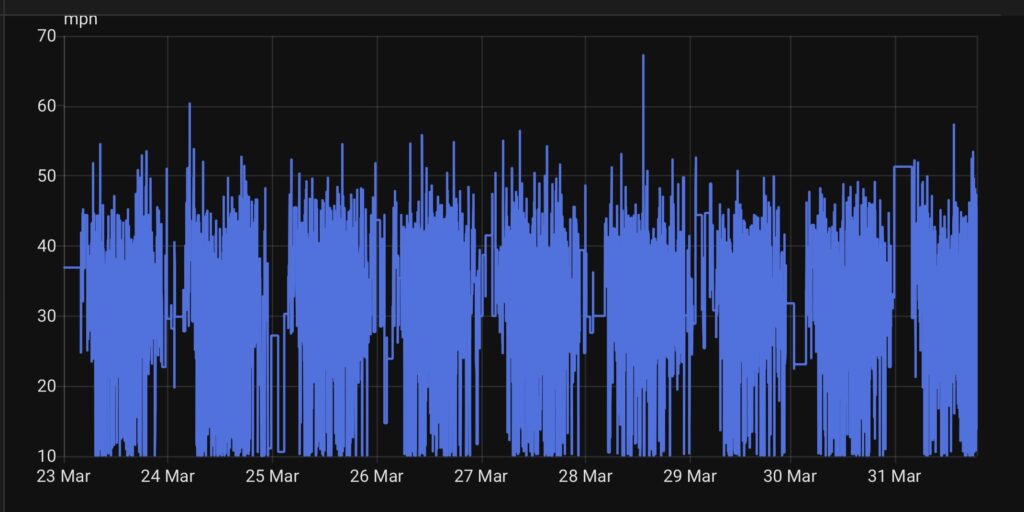Click the 23 Mar date label
Image resolution: width=1024 pixels, height=512 pixels.
(63, 476)
